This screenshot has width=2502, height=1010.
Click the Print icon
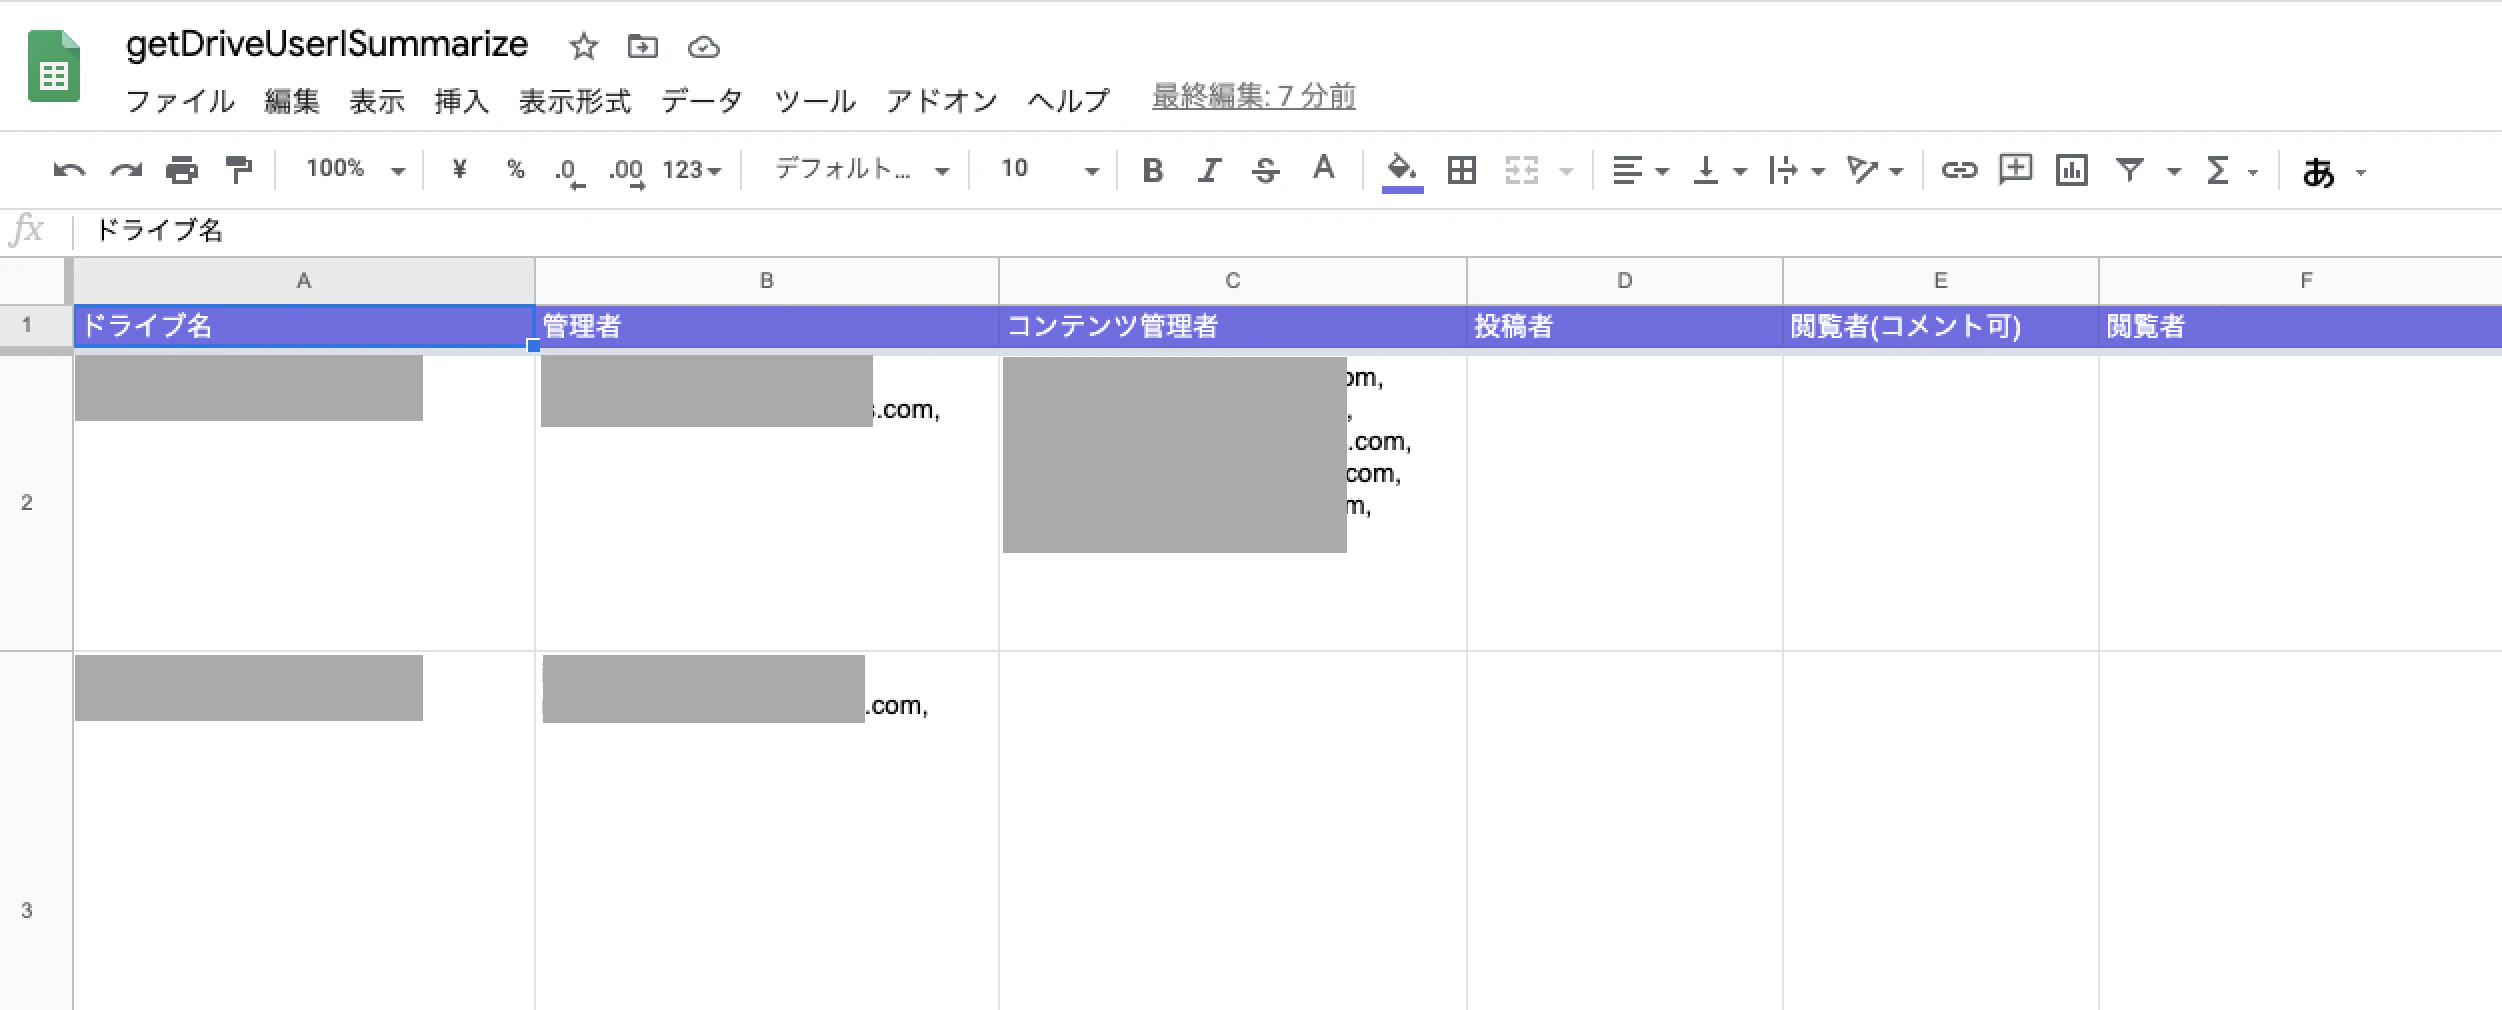pos(182,170)
